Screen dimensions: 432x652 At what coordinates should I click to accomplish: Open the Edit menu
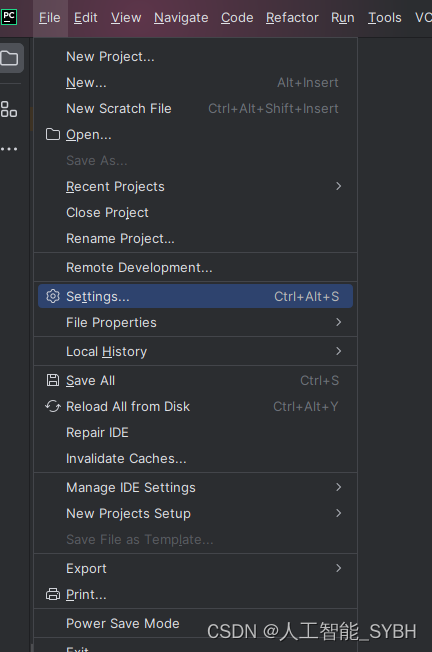click(85, 17)
